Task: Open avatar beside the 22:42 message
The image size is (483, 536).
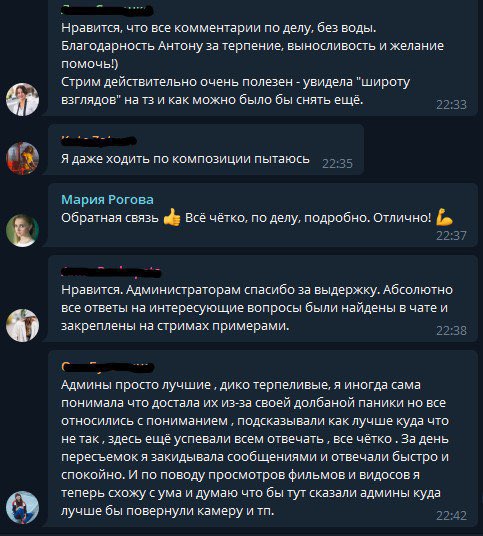Action: pyautogui.click(x=22, y=508)
